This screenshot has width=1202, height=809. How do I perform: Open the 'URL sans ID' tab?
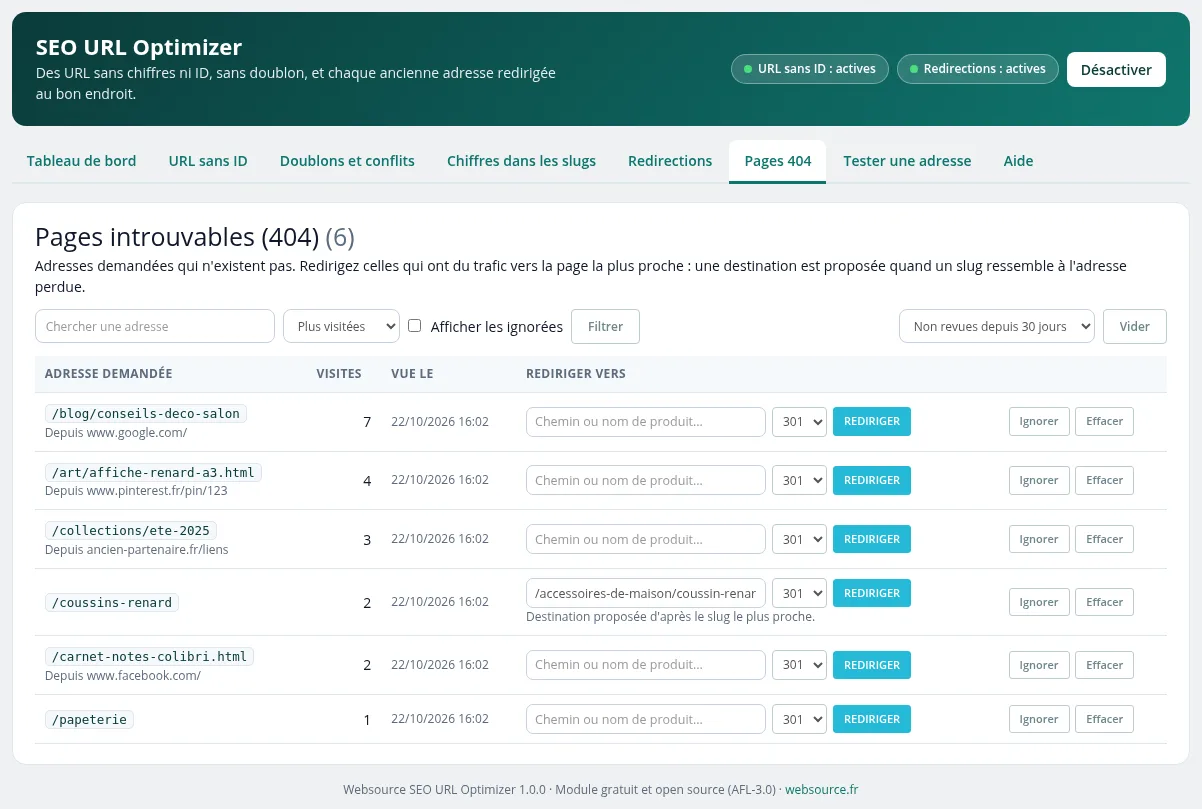coord(208,161)
